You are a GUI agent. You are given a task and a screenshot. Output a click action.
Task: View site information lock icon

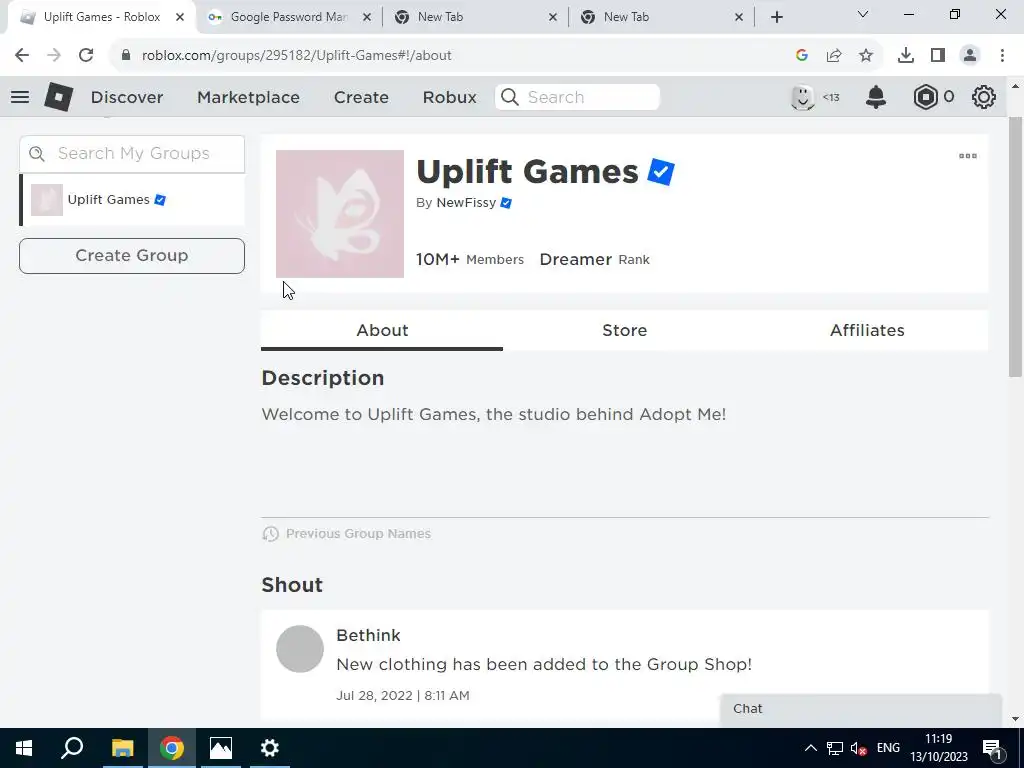click(x=126, y=56)
